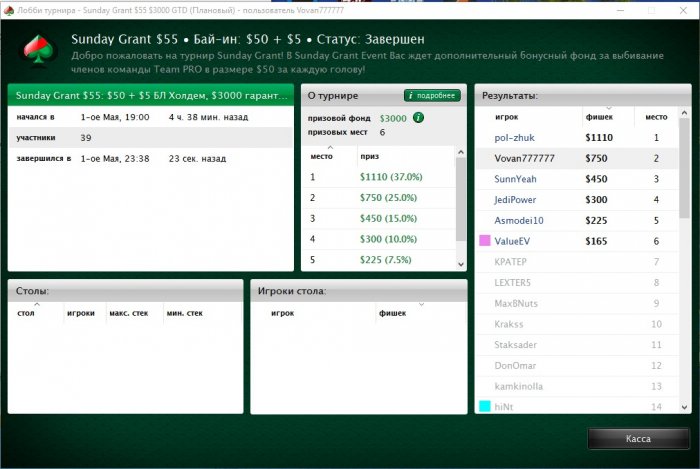Sort results by 'фишек' column header
This screenshot has width=700, height=469.
[x=599, y=117]
